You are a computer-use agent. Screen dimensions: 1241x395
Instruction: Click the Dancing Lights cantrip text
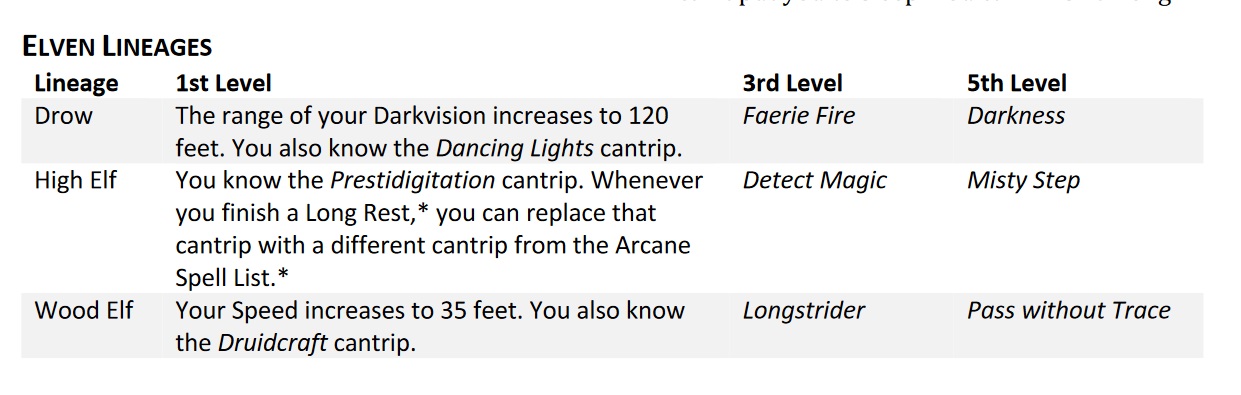(515, 149)
